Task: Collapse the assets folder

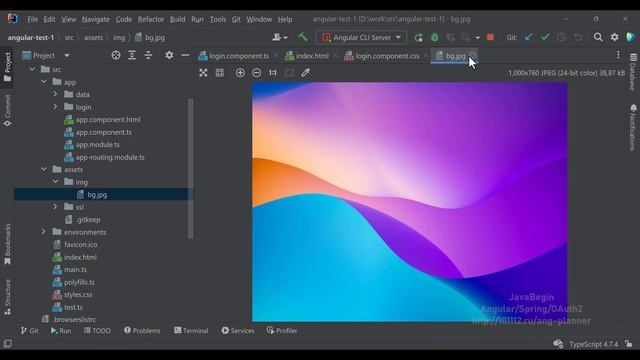Action: [44, 169]
